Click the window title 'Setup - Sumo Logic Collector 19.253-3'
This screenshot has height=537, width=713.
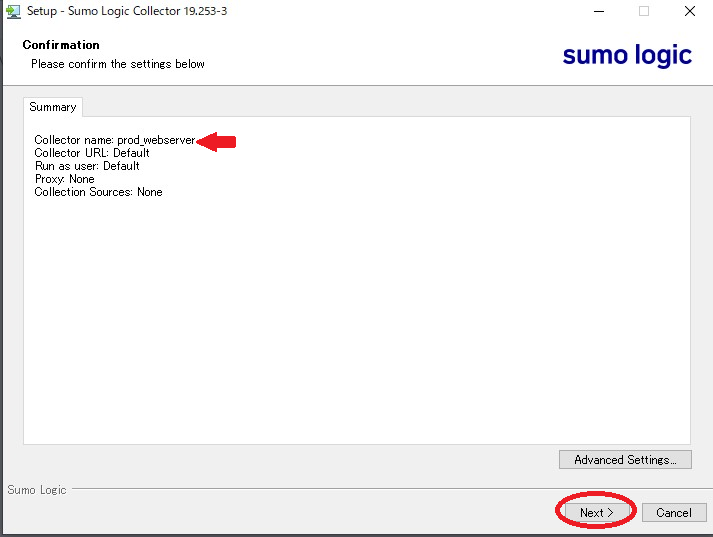pos(127,11)
